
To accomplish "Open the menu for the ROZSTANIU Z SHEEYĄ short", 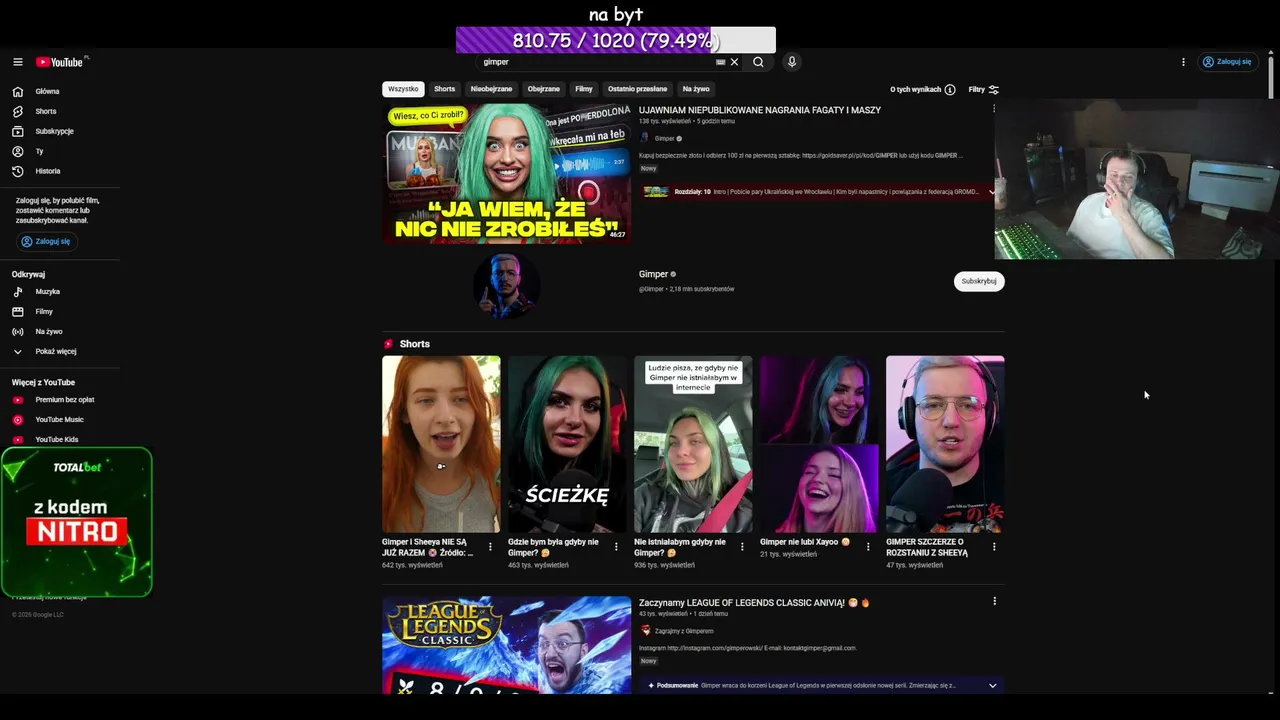I will (x=994, y=547).
